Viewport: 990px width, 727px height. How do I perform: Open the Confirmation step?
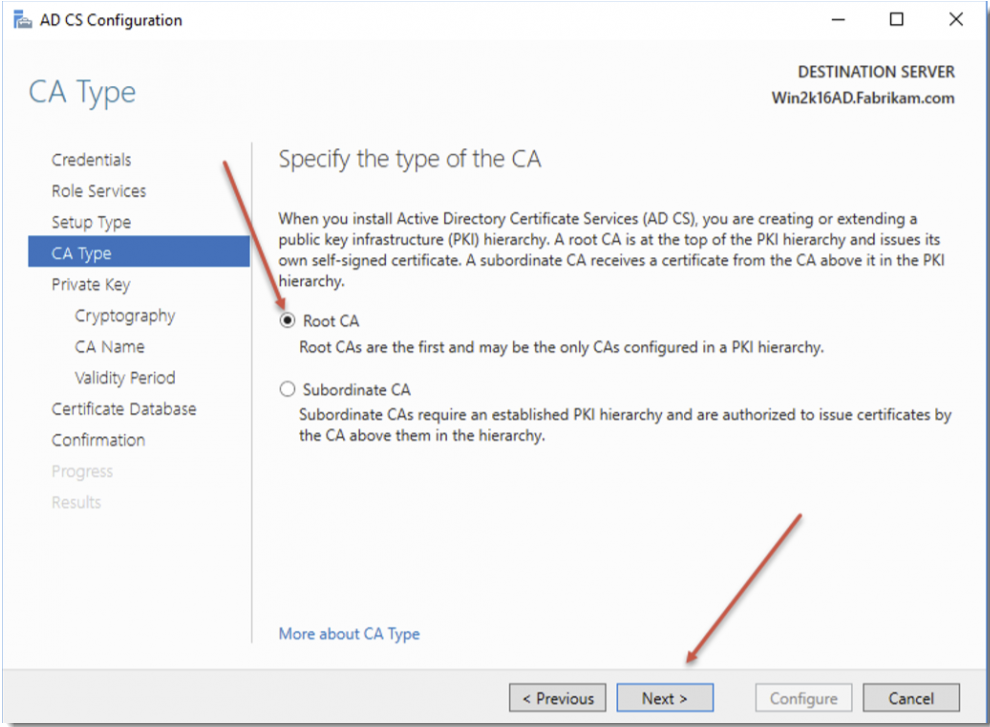(98, 440)
